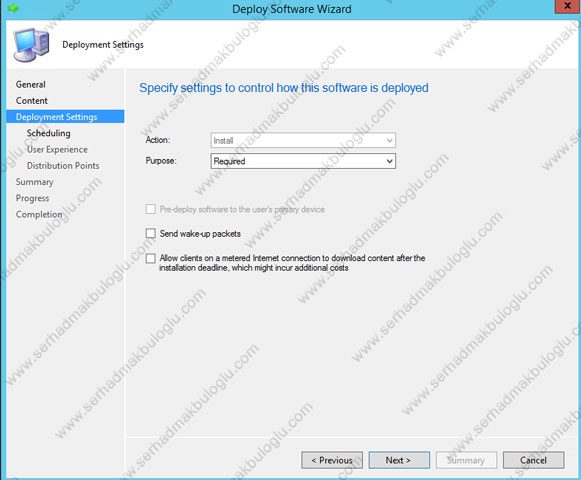Jump to the Scheduling step
The image size is (581, 480).
pyautogui.click(x=49, y=133)
